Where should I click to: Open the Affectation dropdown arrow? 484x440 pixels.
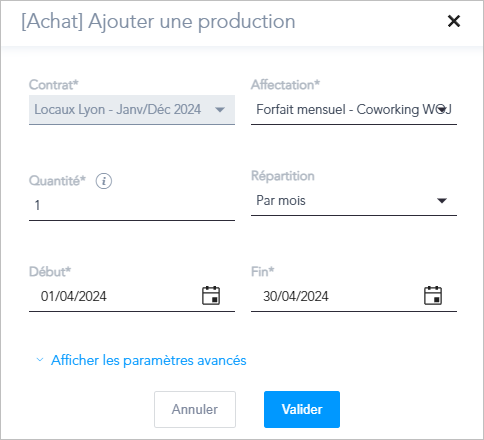pos(442,109)
